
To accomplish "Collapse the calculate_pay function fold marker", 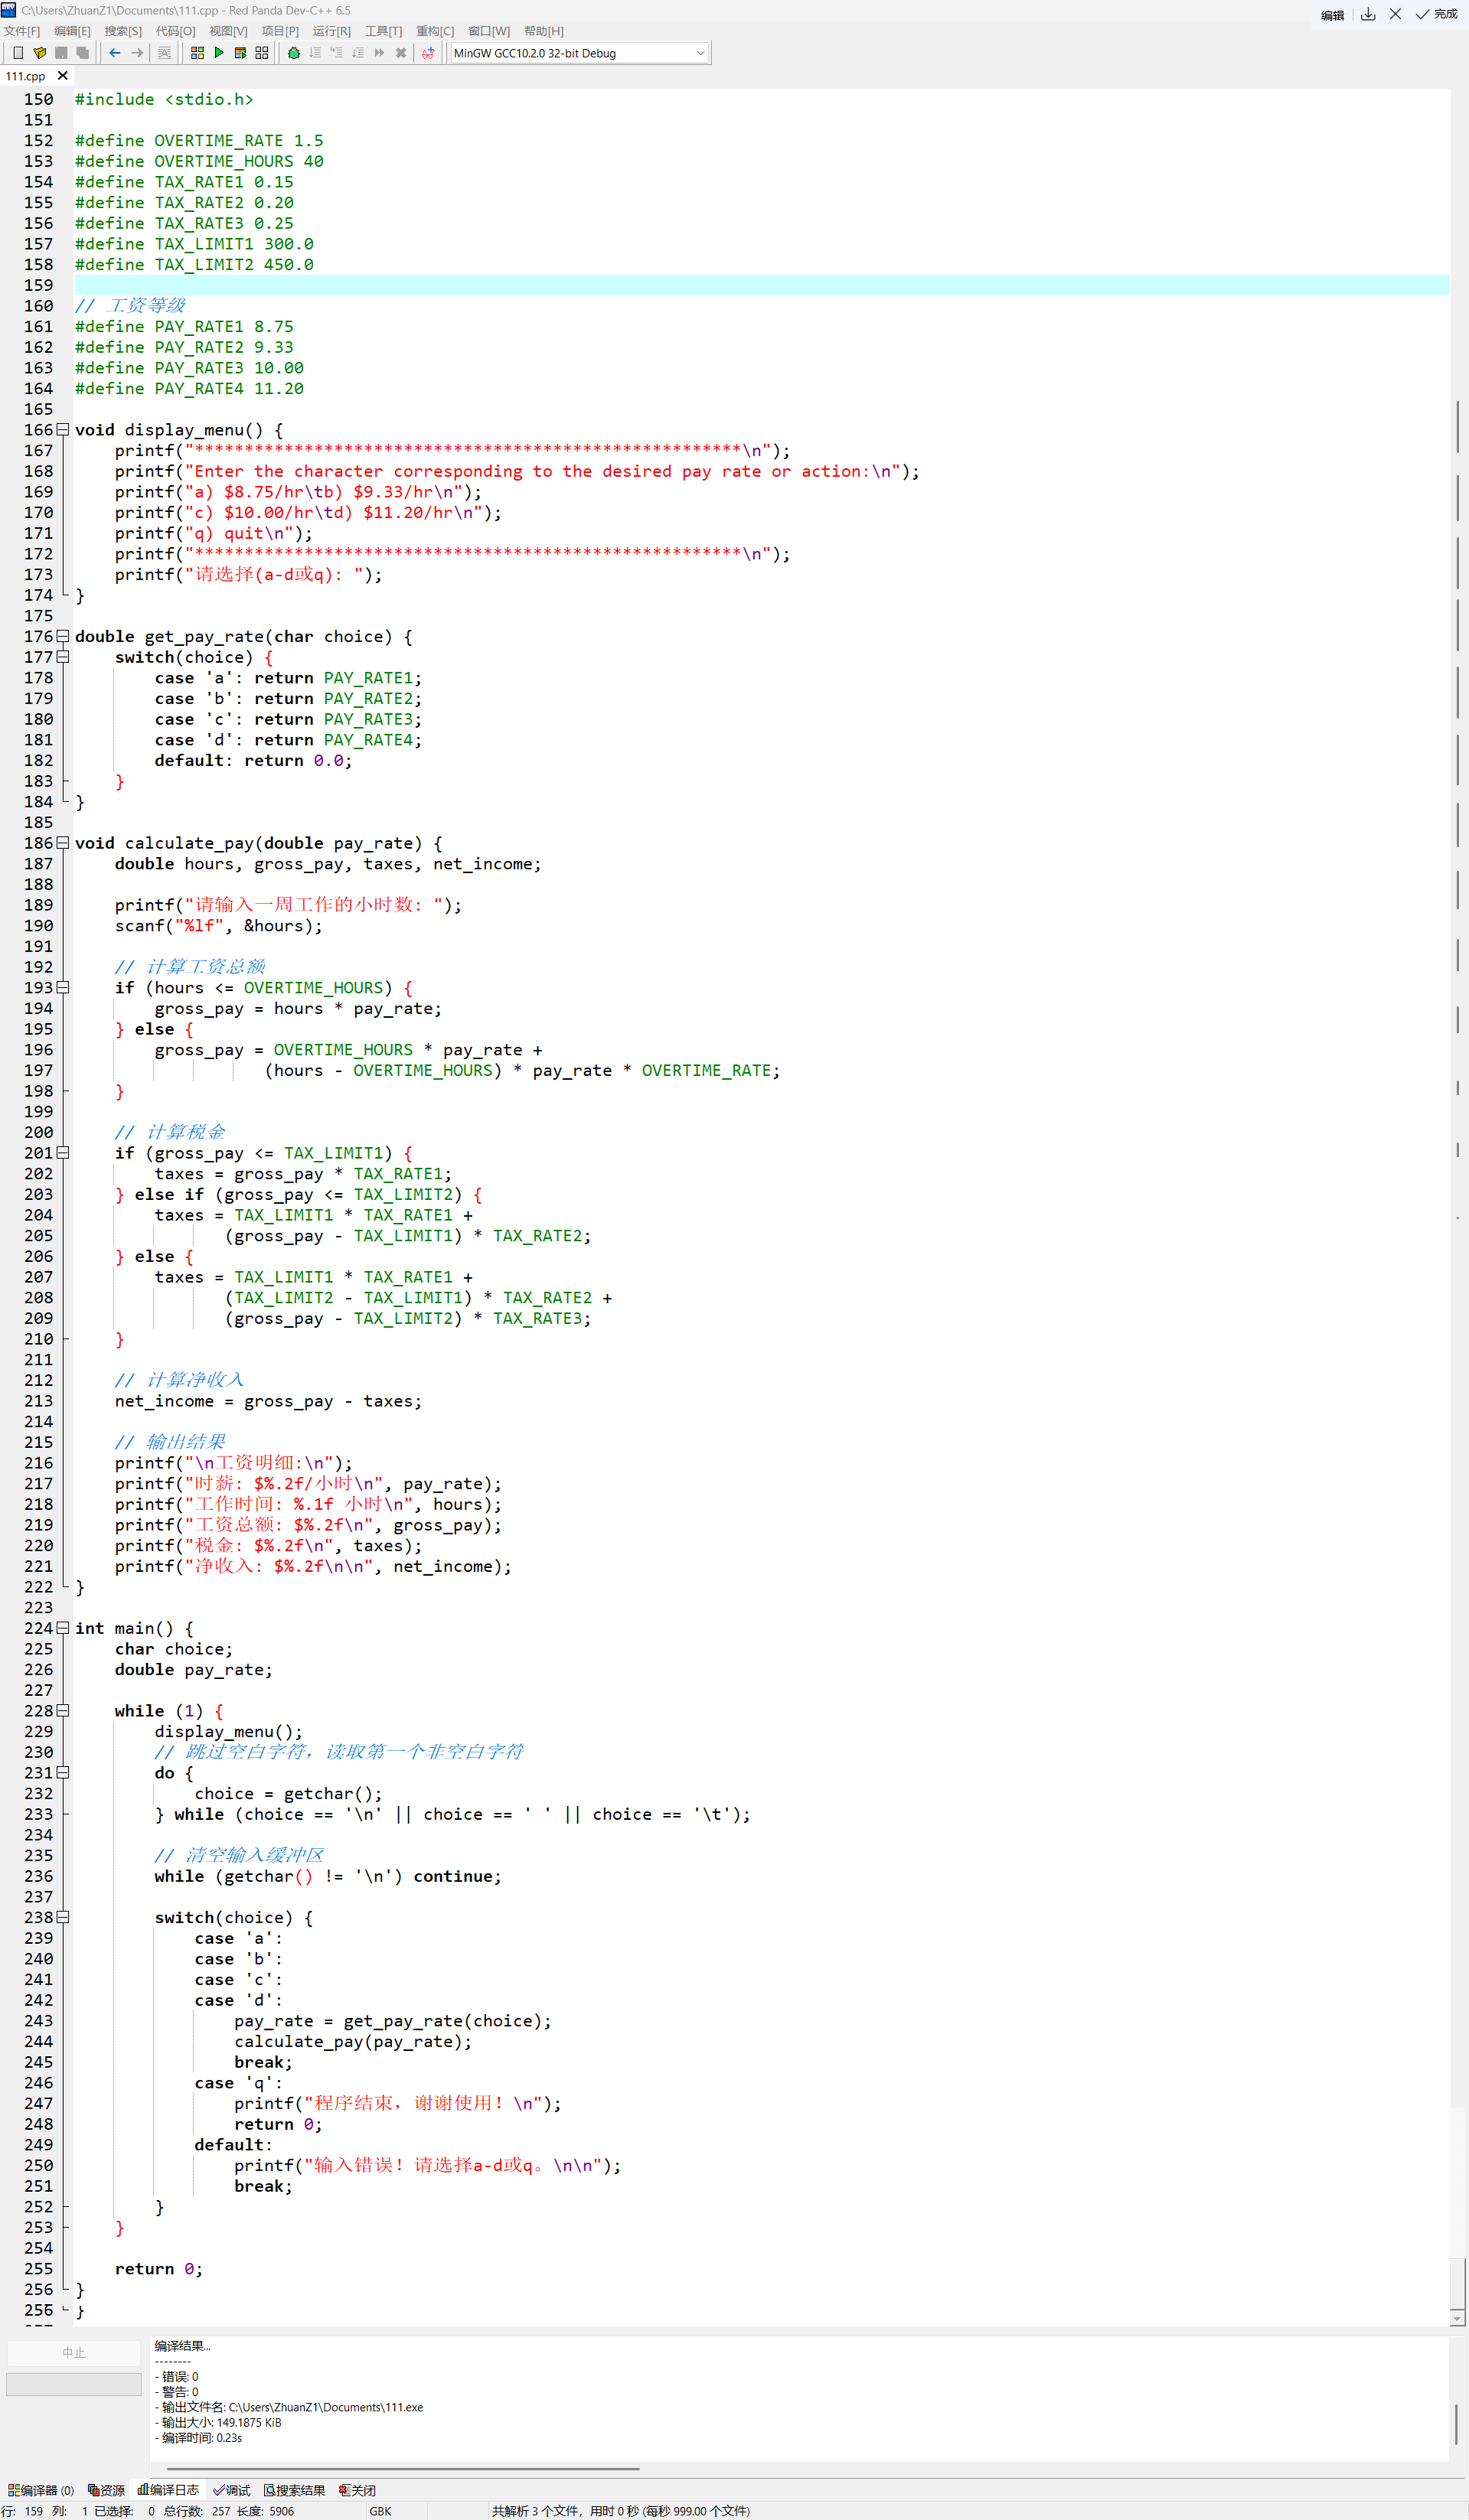I will click(63, 843).
